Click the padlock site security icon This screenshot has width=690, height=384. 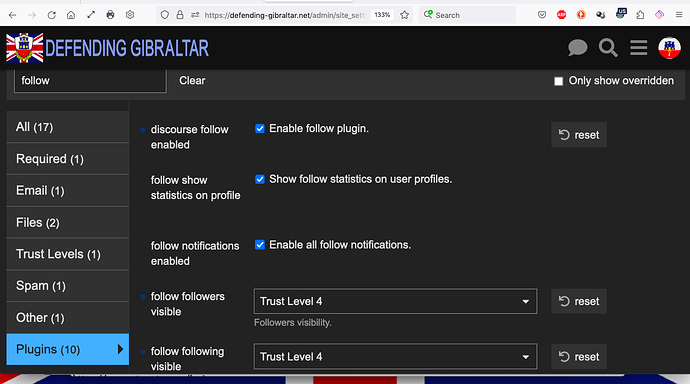click(x=180, y=15)
